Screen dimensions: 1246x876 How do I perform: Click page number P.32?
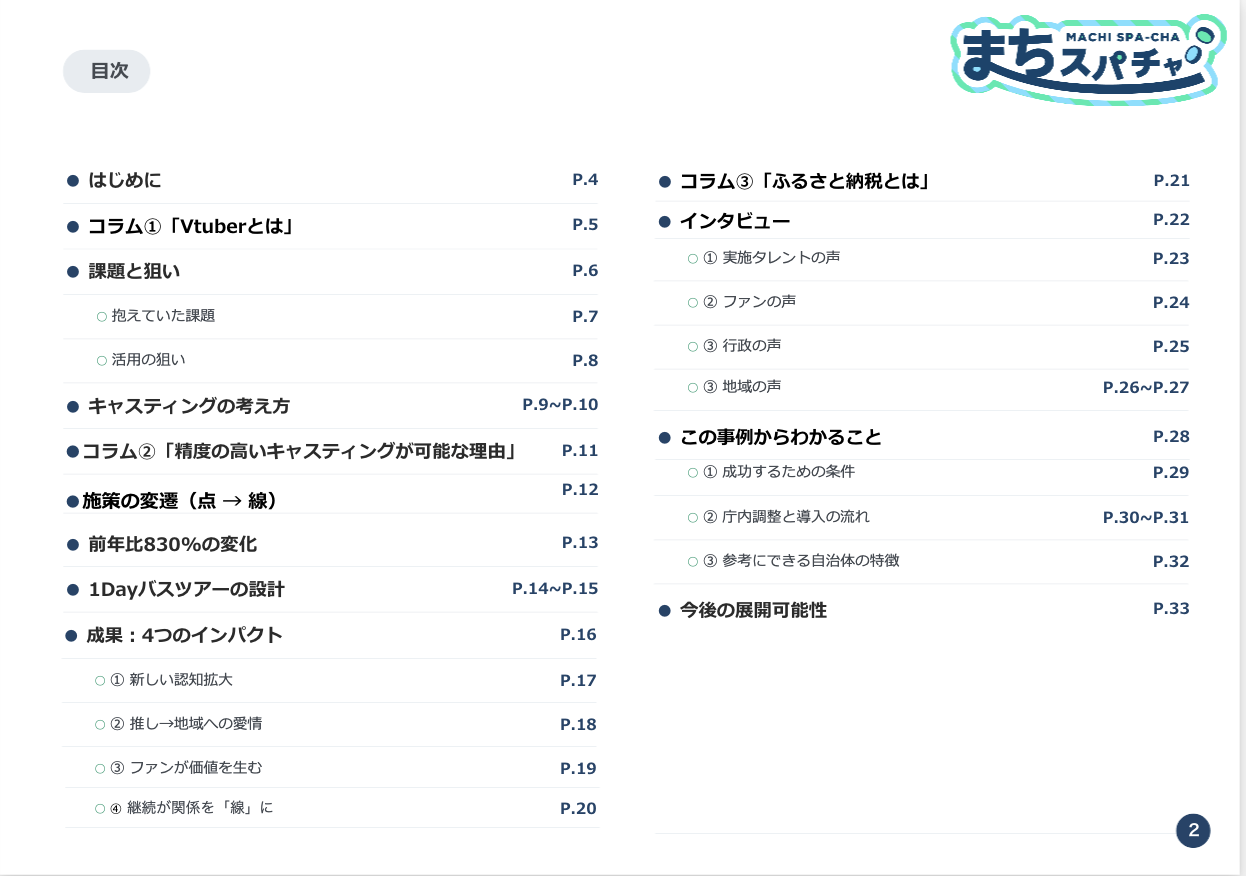(1171, 562)
